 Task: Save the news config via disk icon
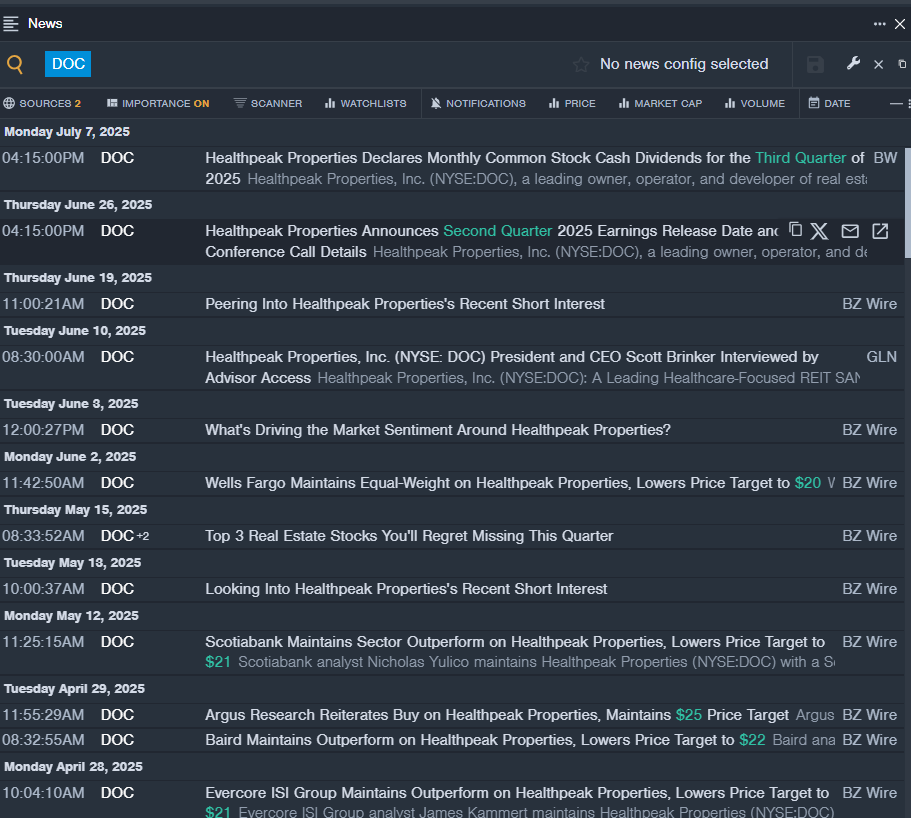[815, 64]
